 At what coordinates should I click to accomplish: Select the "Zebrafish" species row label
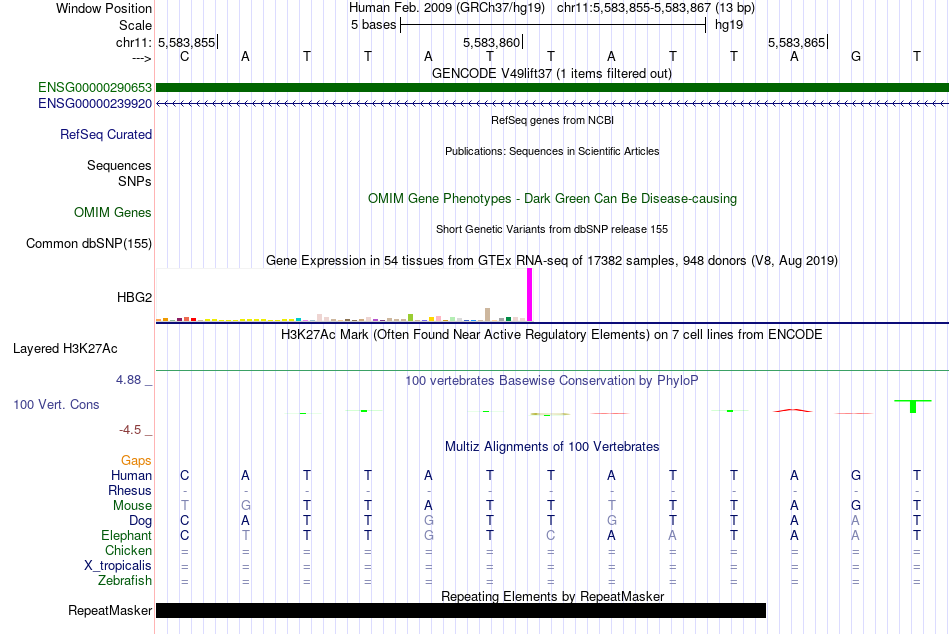click(x=124, y=580)
